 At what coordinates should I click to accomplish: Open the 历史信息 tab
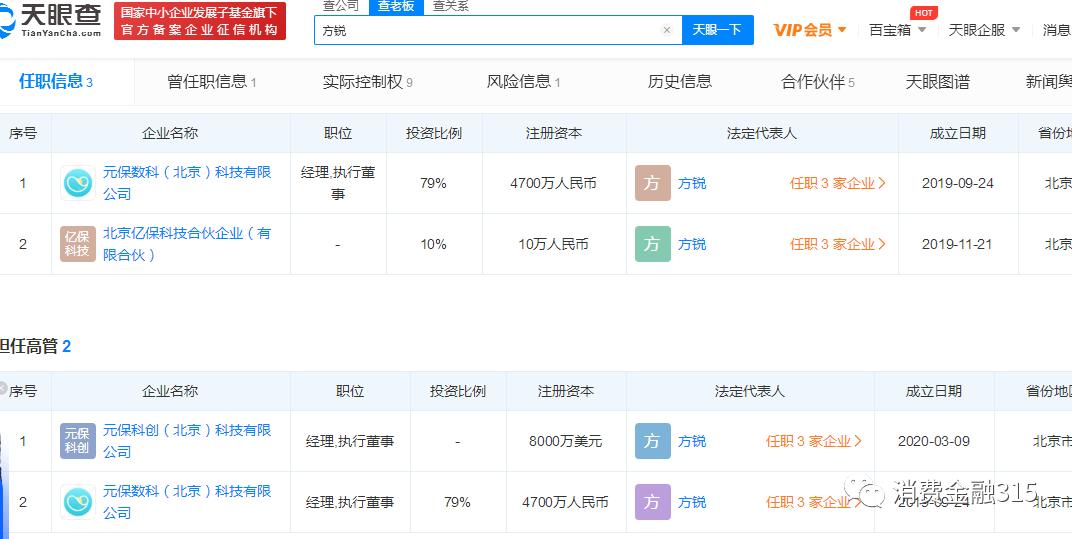[x=680, y=82]
